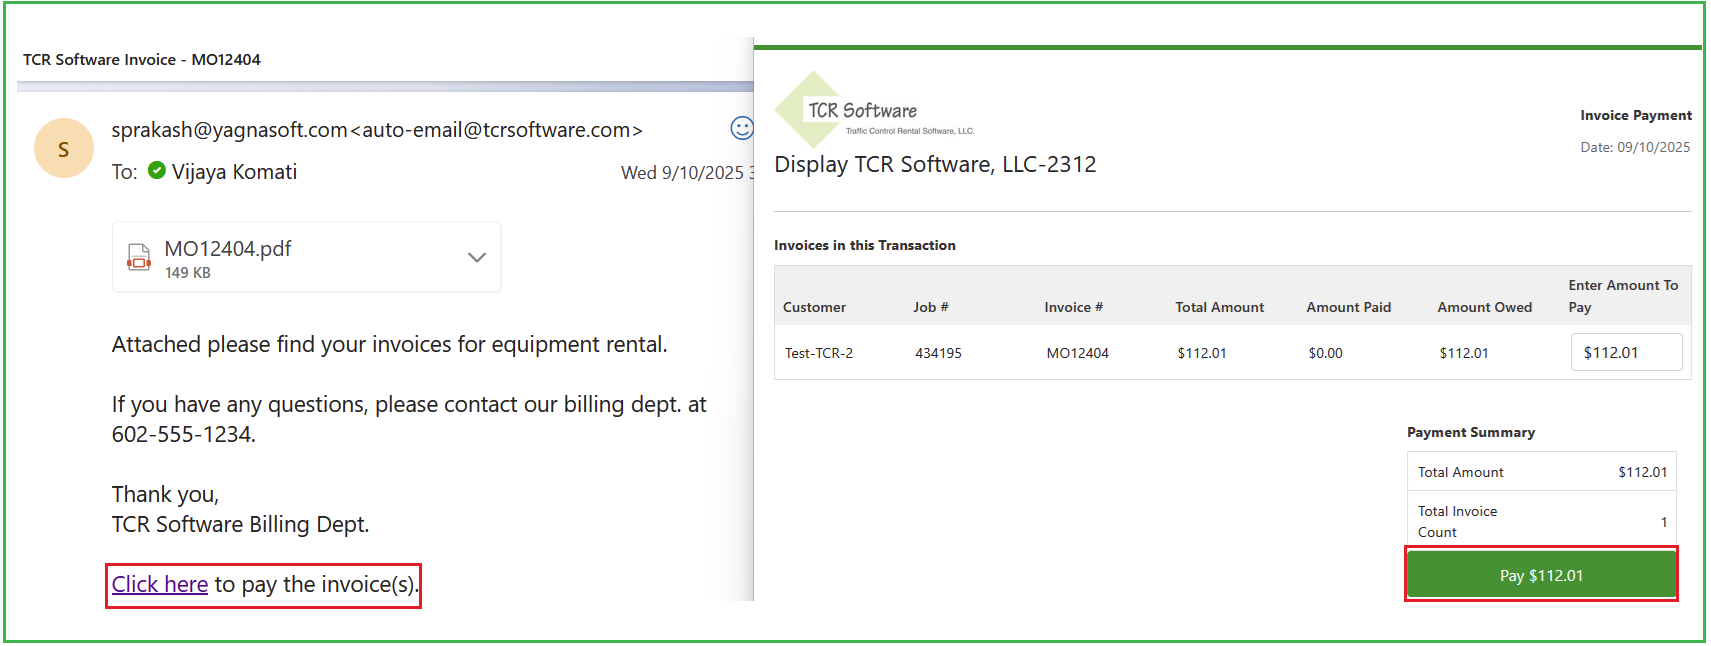Click the Display TCR Software, LLC-2312 heading
This screenshot has height=646, width=1711.
coord(935,164)
